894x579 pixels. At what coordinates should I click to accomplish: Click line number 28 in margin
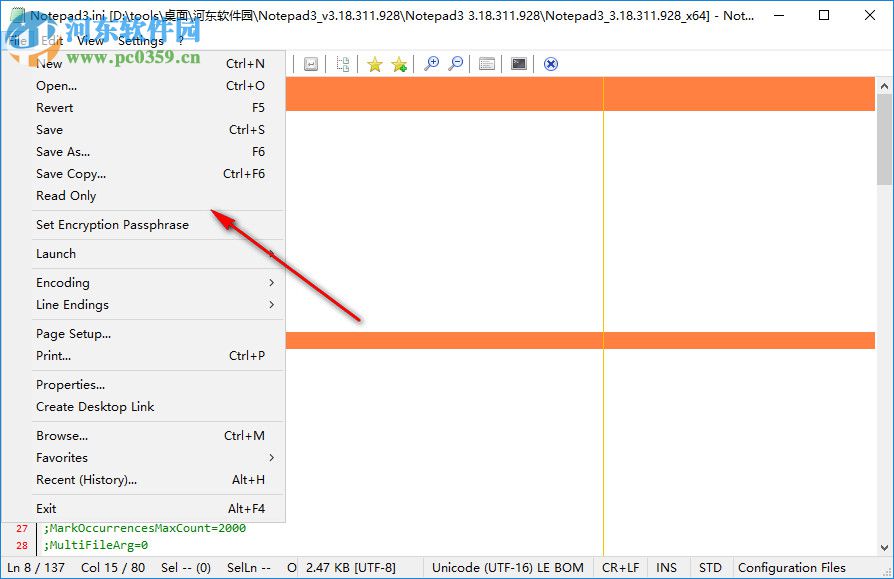(22, 545)
